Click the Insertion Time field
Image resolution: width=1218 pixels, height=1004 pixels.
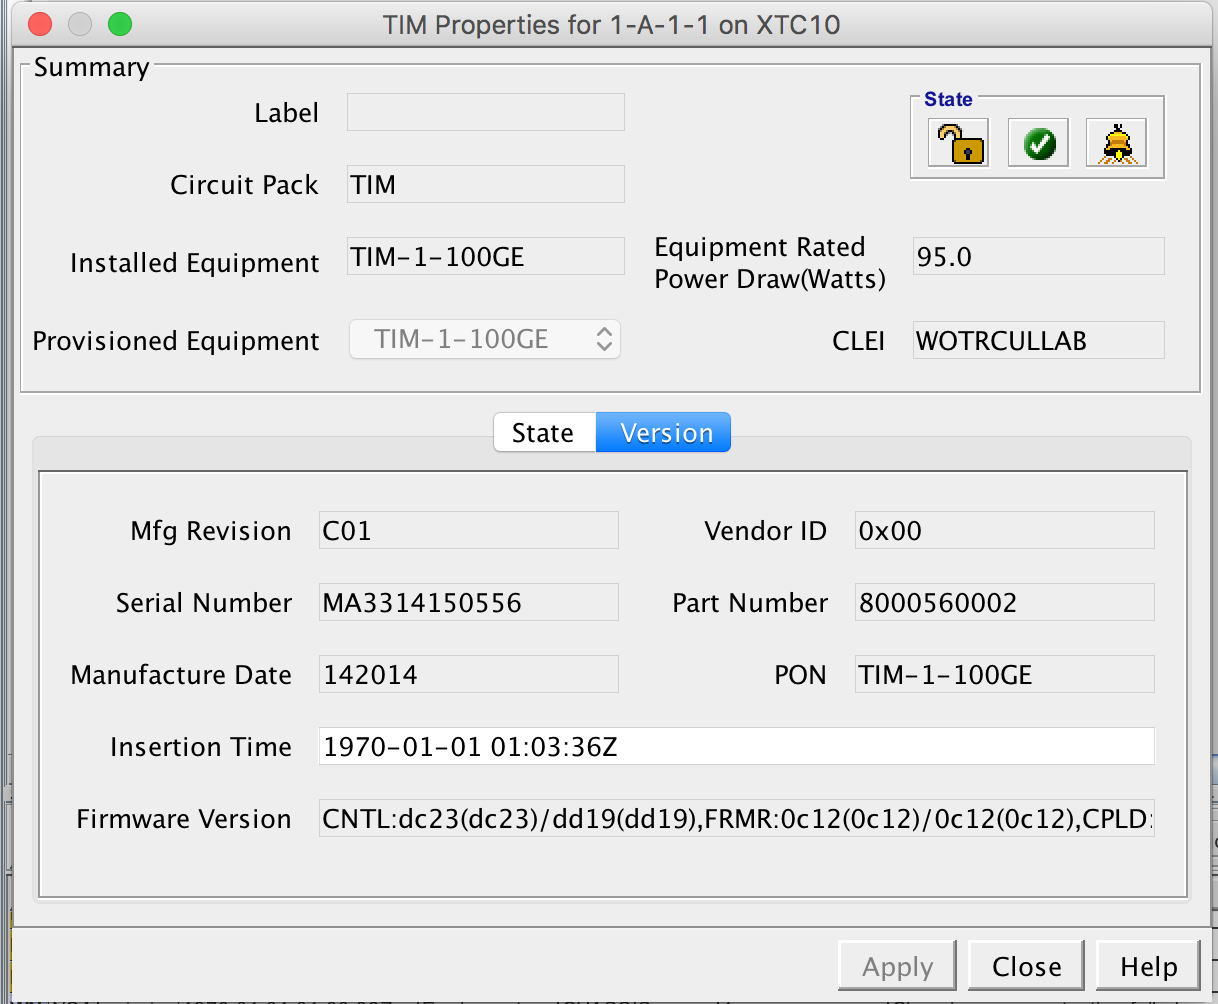tap(736, 746)
